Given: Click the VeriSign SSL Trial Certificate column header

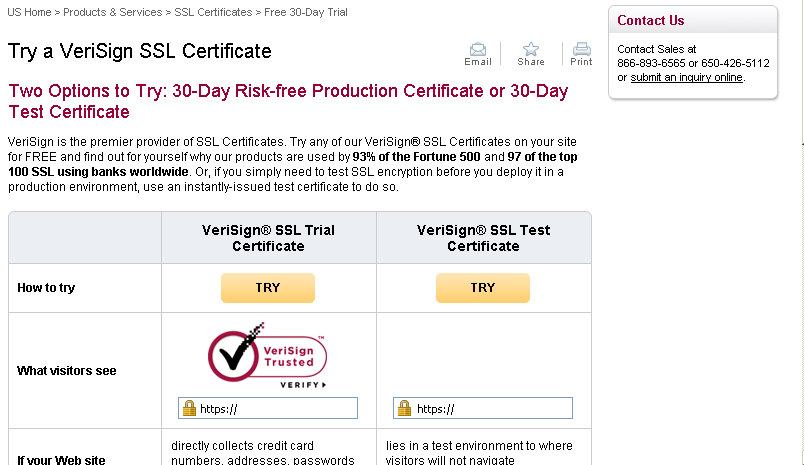Looking at the screenshot, I should coord(268,238).
